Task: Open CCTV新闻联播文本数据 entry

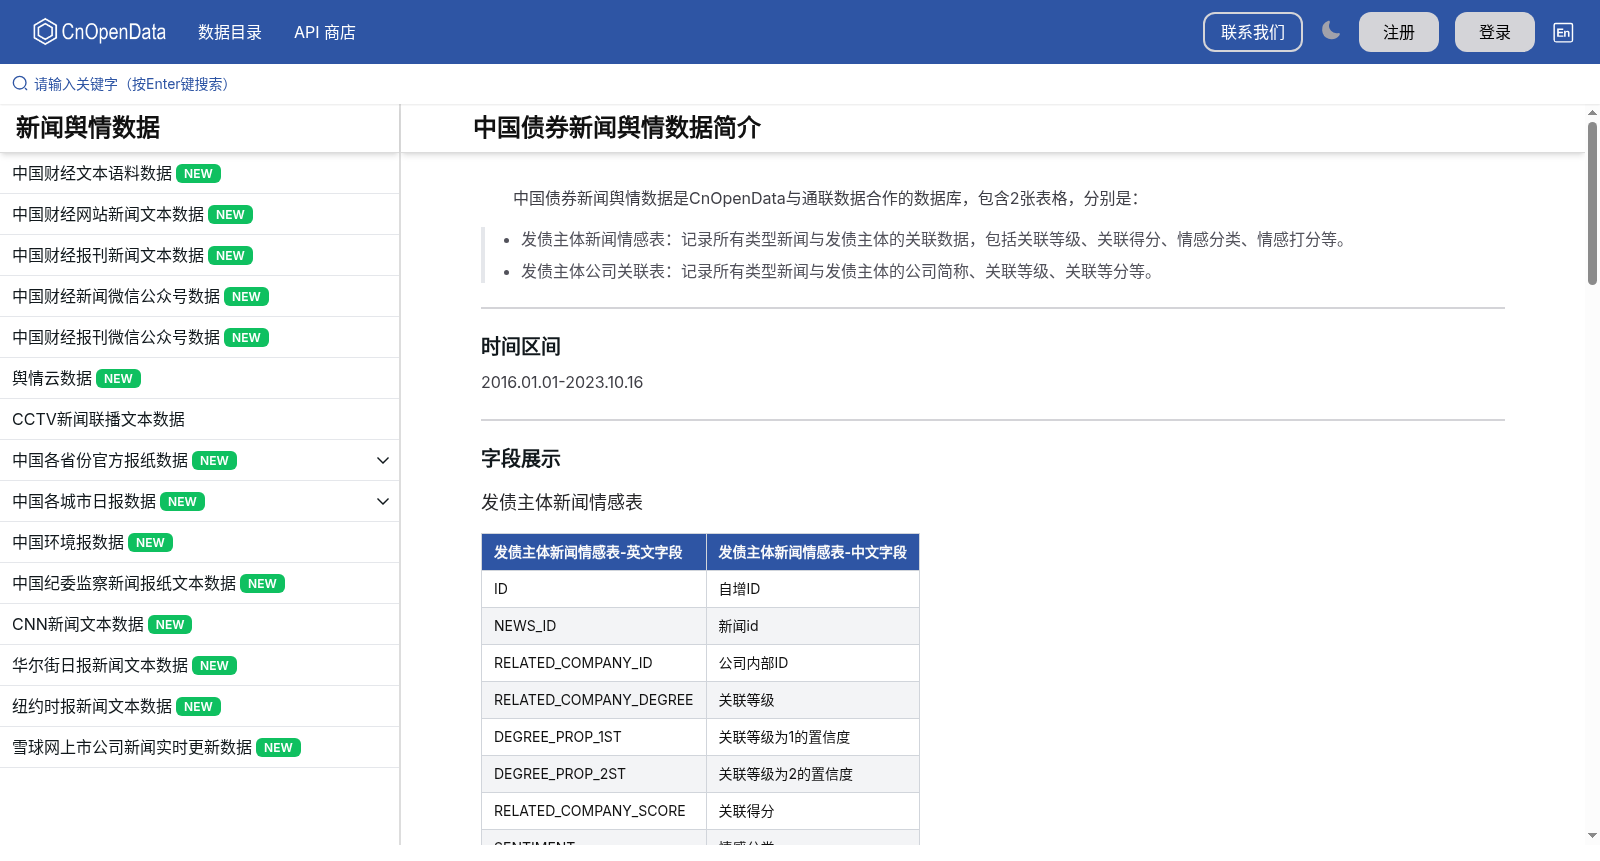Action: 98,419
